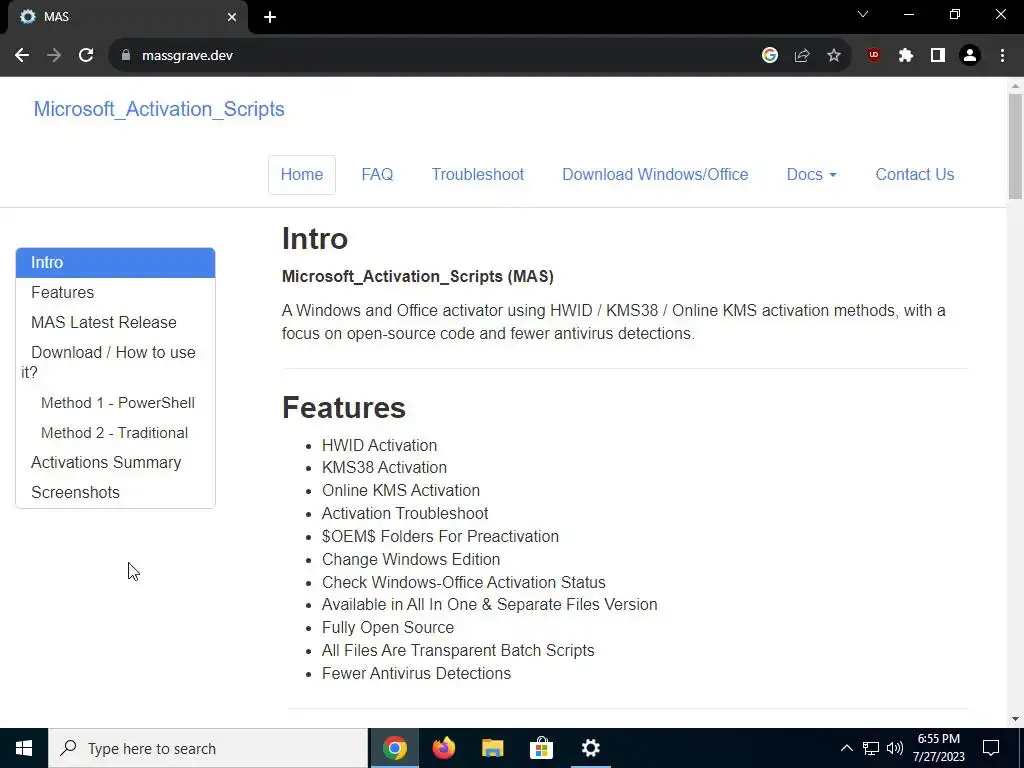Go back with the browser back arrow
This screenshot has height=768, width=1024.
22,56
